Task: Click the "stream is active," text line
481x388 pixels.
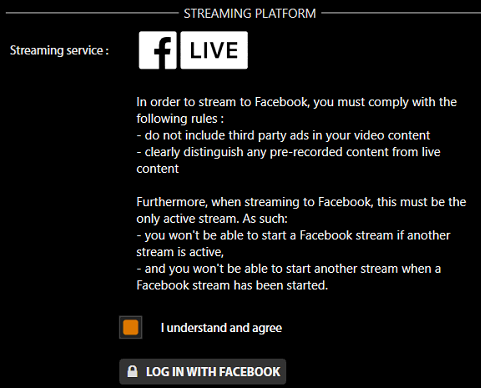Action: [180, 252]
